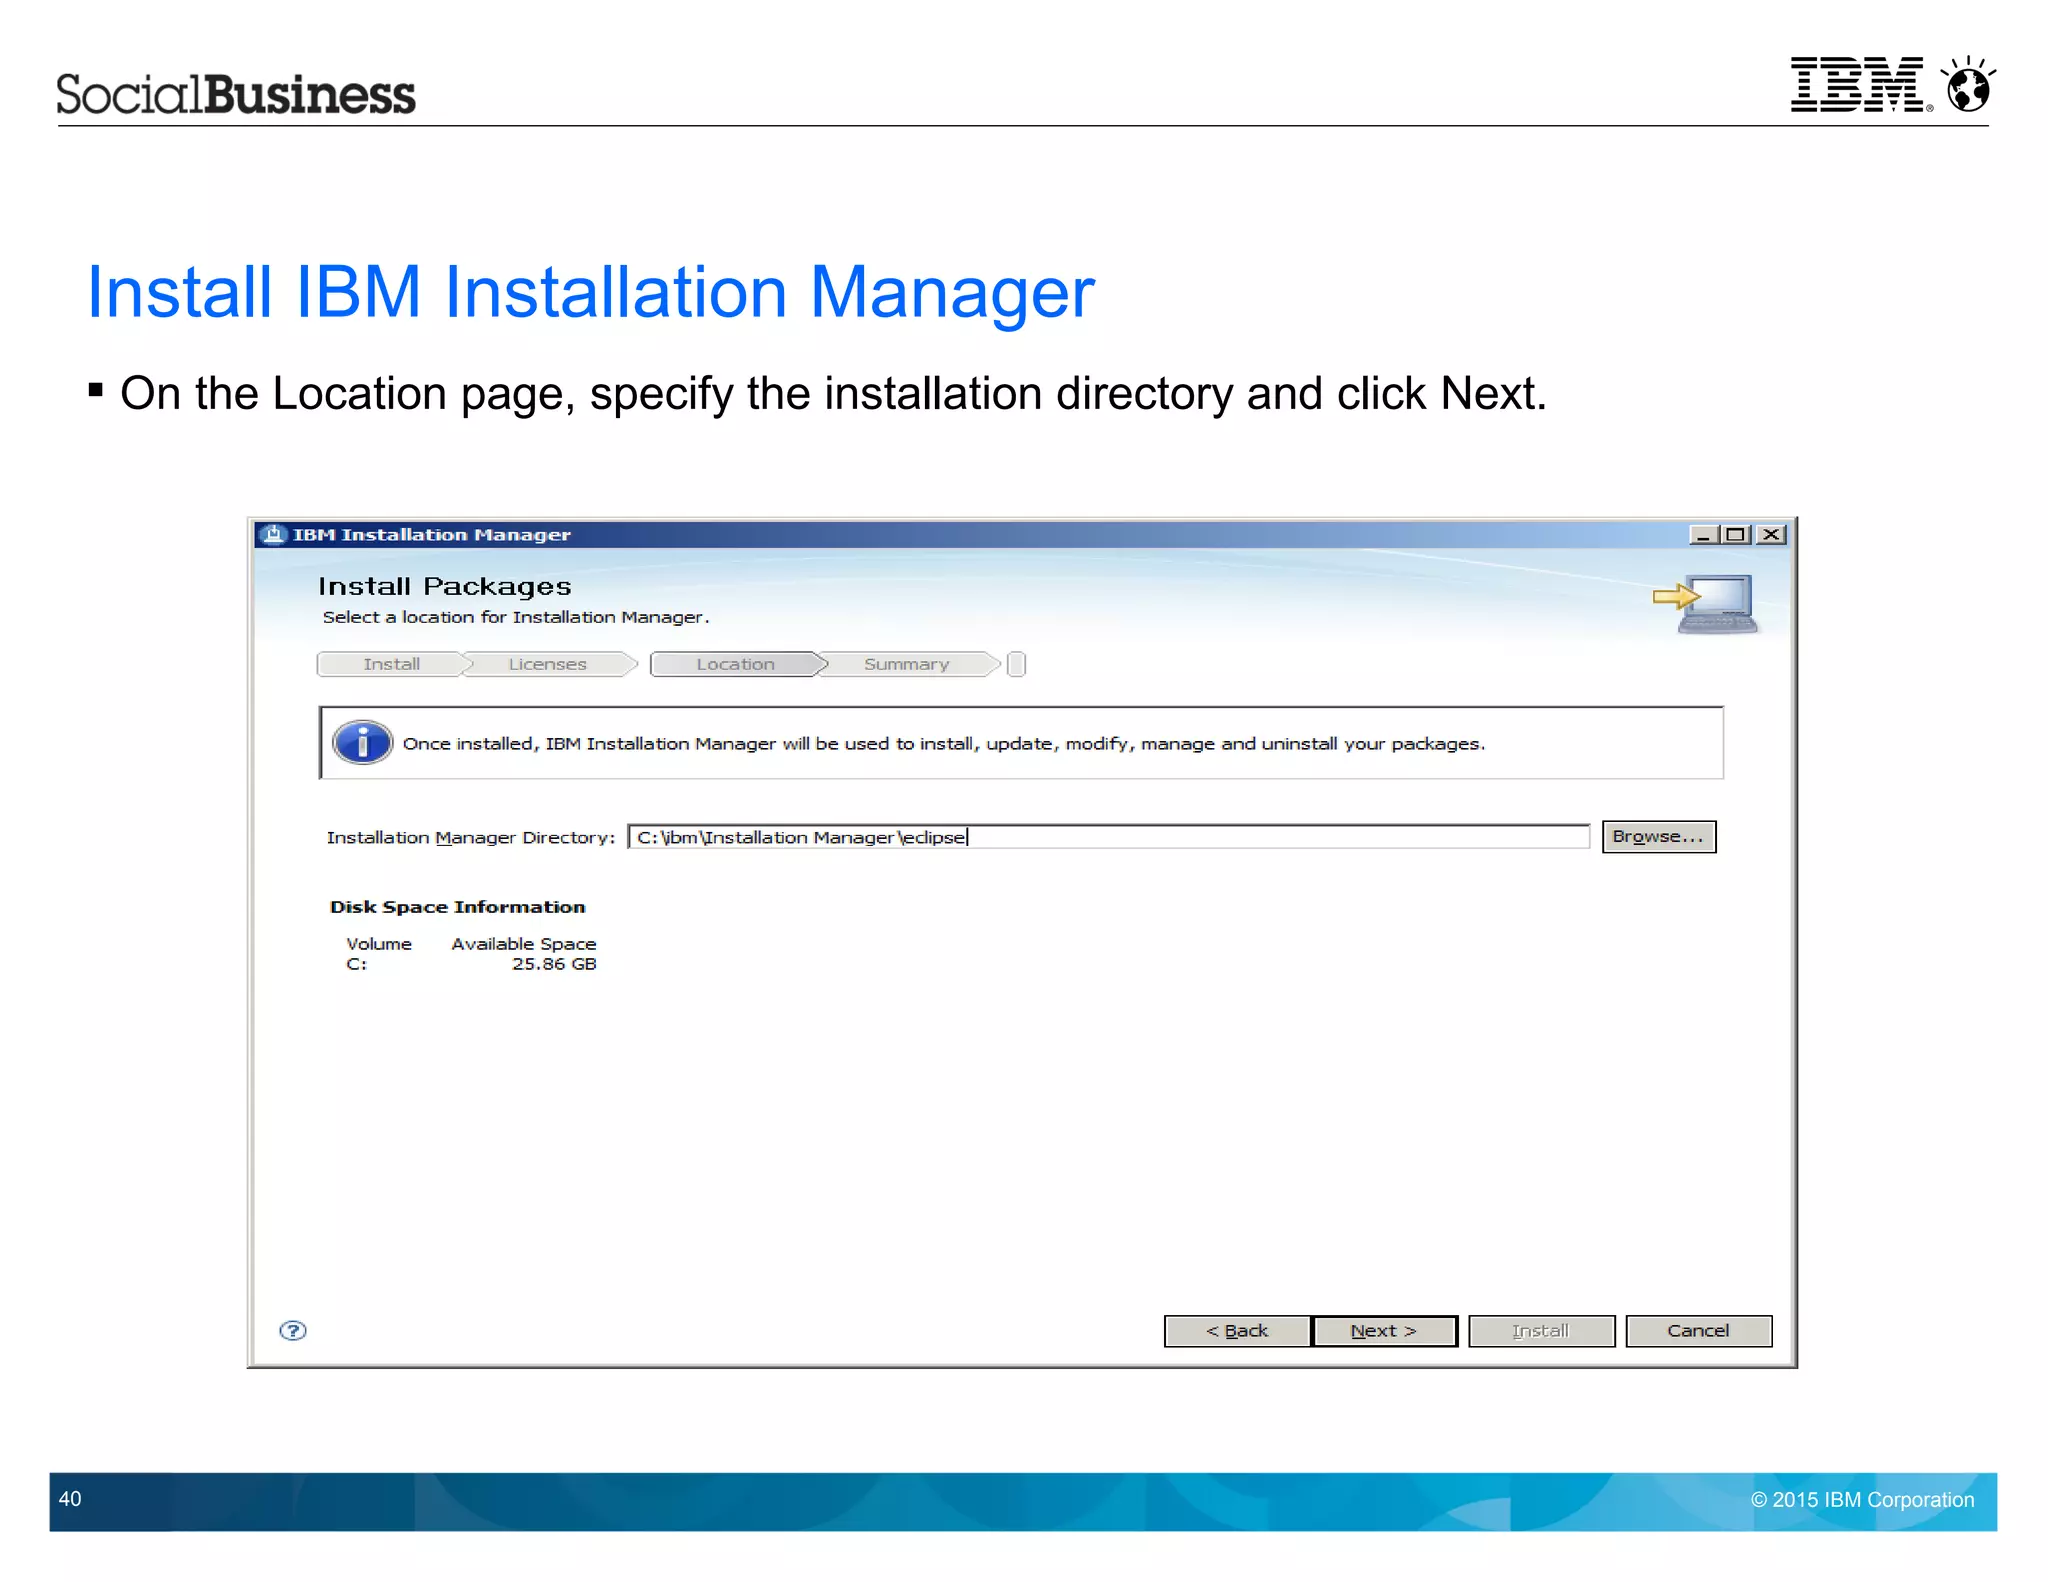Click the 'Once installed, IBM Installation Manager' message text
Viewport: 2048px width, 1582px height.
[944, 744]
